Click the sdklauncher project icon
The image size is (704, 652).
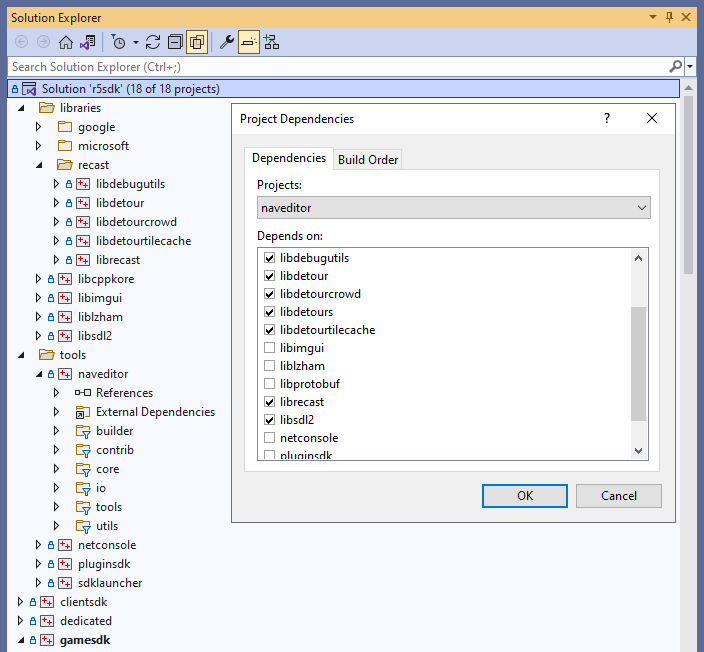[65, 582]
